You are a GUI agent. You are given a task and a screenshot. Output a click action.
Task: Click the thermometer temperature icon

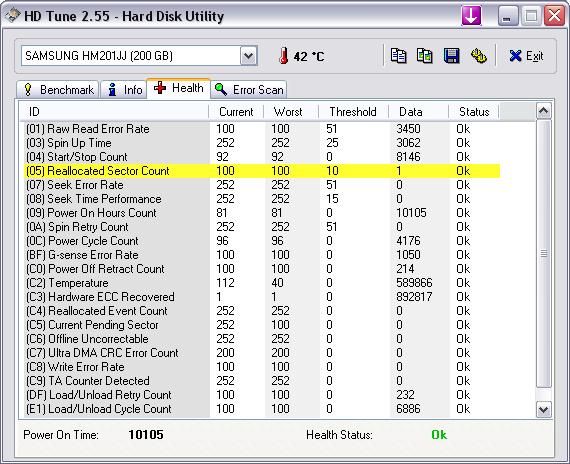[x=284, y=56]
